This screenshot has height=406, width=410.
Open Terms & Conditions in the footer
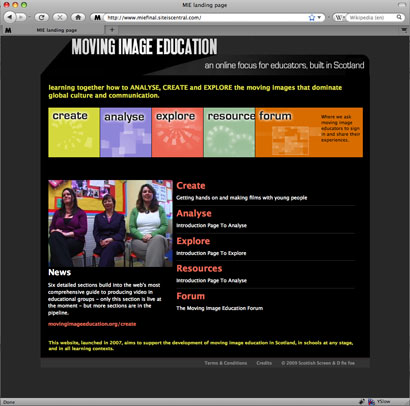226,363
